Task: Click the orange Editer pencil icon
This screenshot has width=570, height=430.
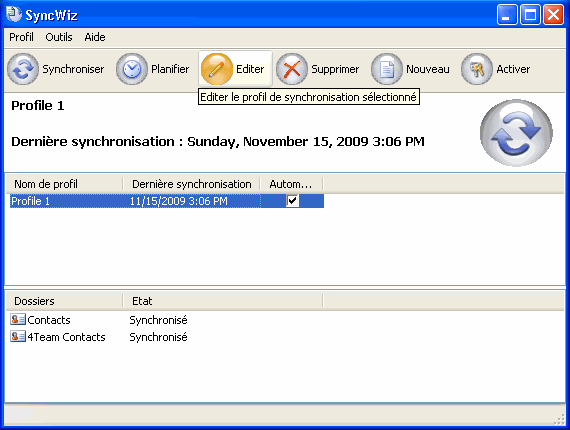Action: [x=217, y=69]
